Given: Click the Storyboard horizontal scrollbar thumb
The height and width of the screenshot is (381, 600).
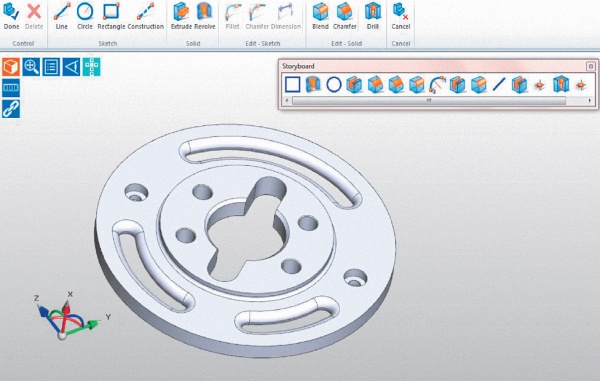Looking at the screenshot, I should (x=429, y=101).
